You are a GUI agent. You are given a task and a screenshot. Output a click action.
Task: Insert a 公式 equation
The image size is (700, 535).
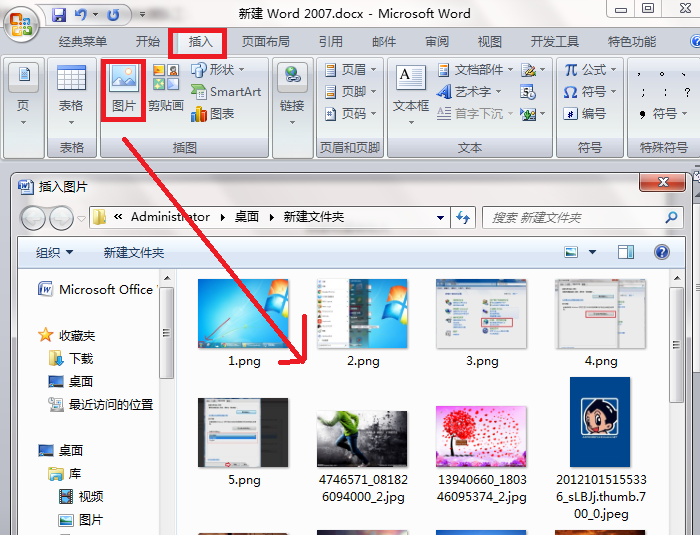click(590, 70)
